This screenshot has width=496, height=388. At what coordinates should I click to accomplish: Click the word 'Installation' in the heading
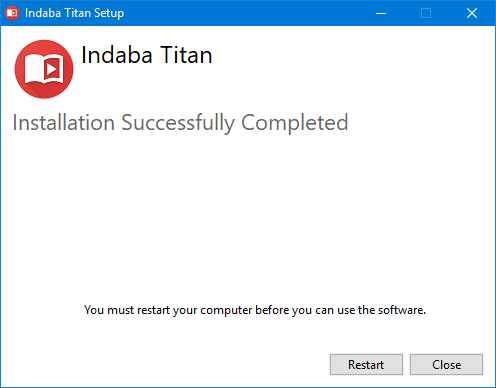pyautogui.click(x=64, y=123)
